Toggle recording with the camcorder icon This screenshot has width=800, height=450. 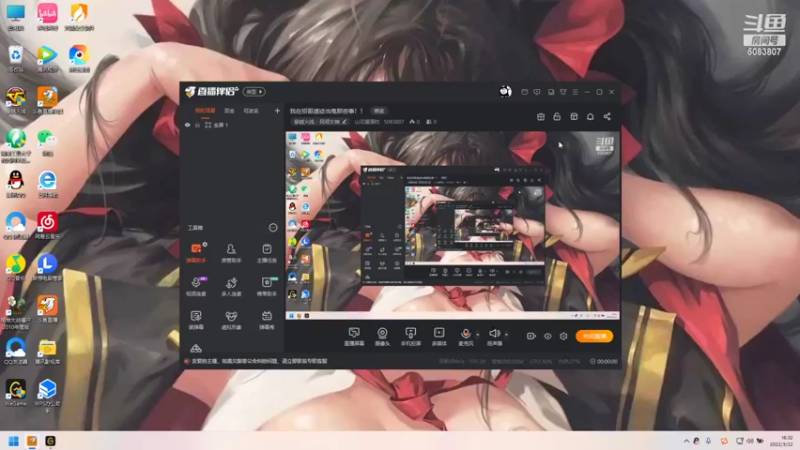531,336
